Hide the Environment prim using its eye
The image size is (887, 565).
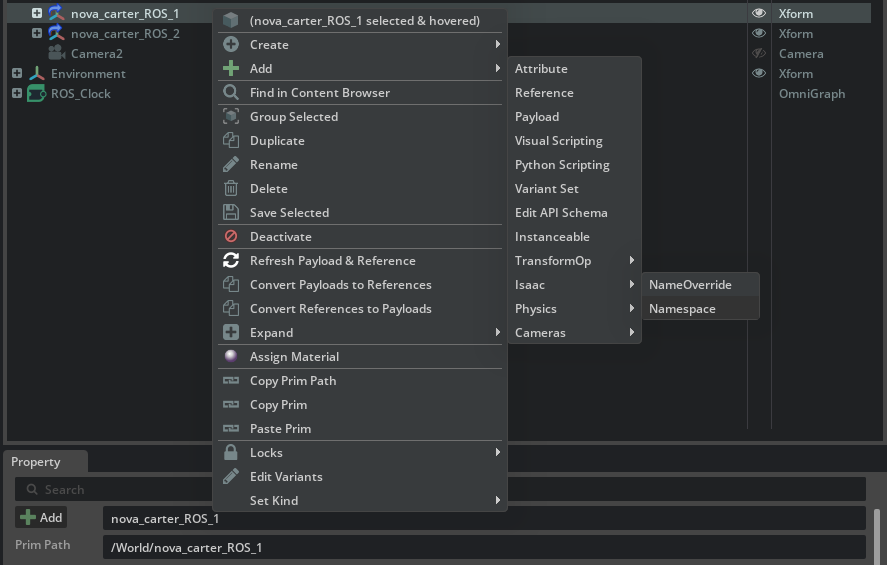759,74
